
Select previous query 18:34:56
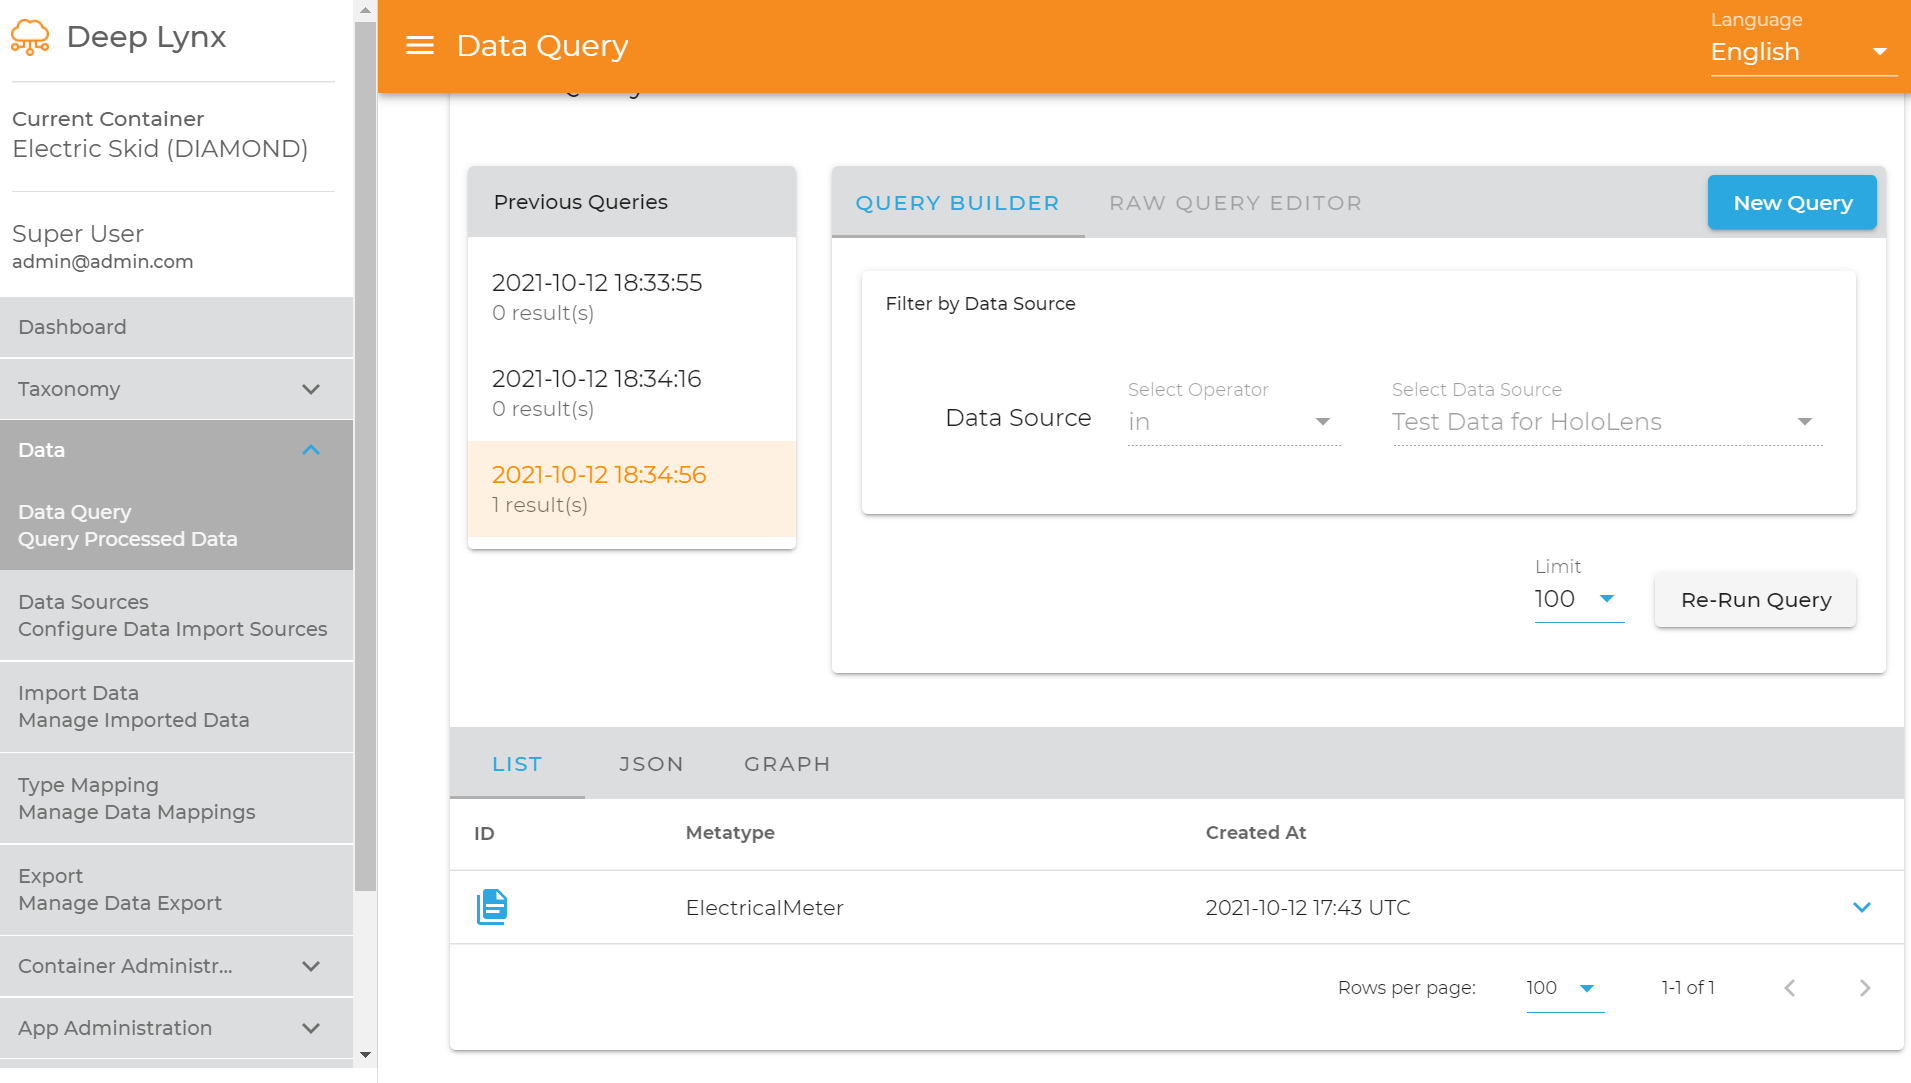632,489
